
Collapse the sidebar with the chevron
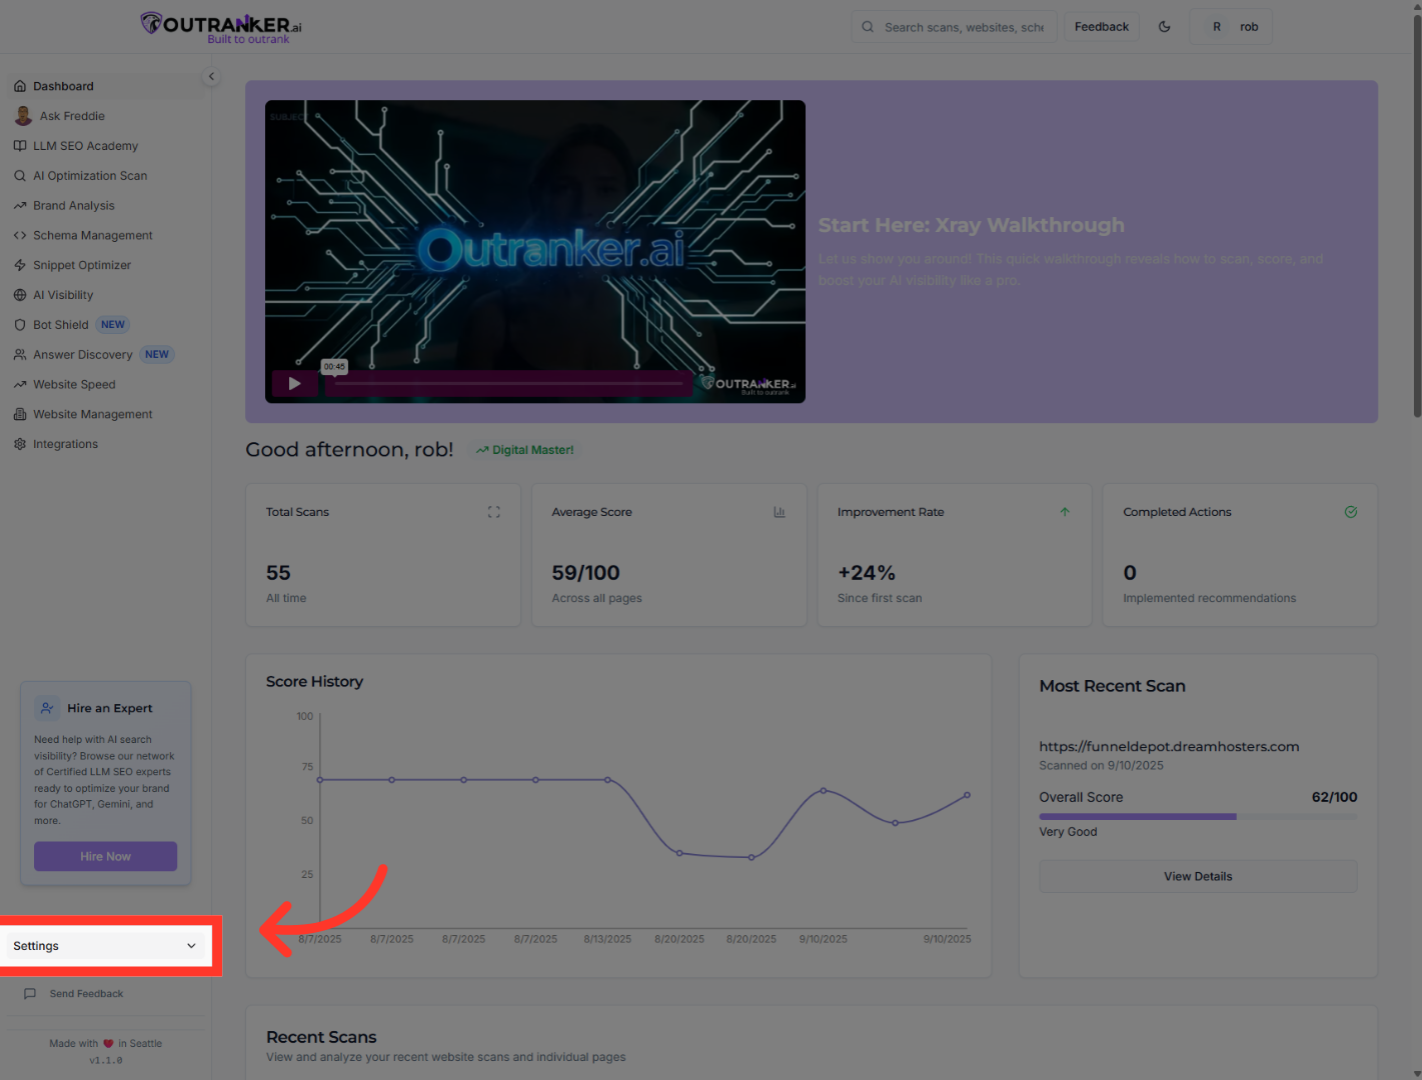coord(211,76)
